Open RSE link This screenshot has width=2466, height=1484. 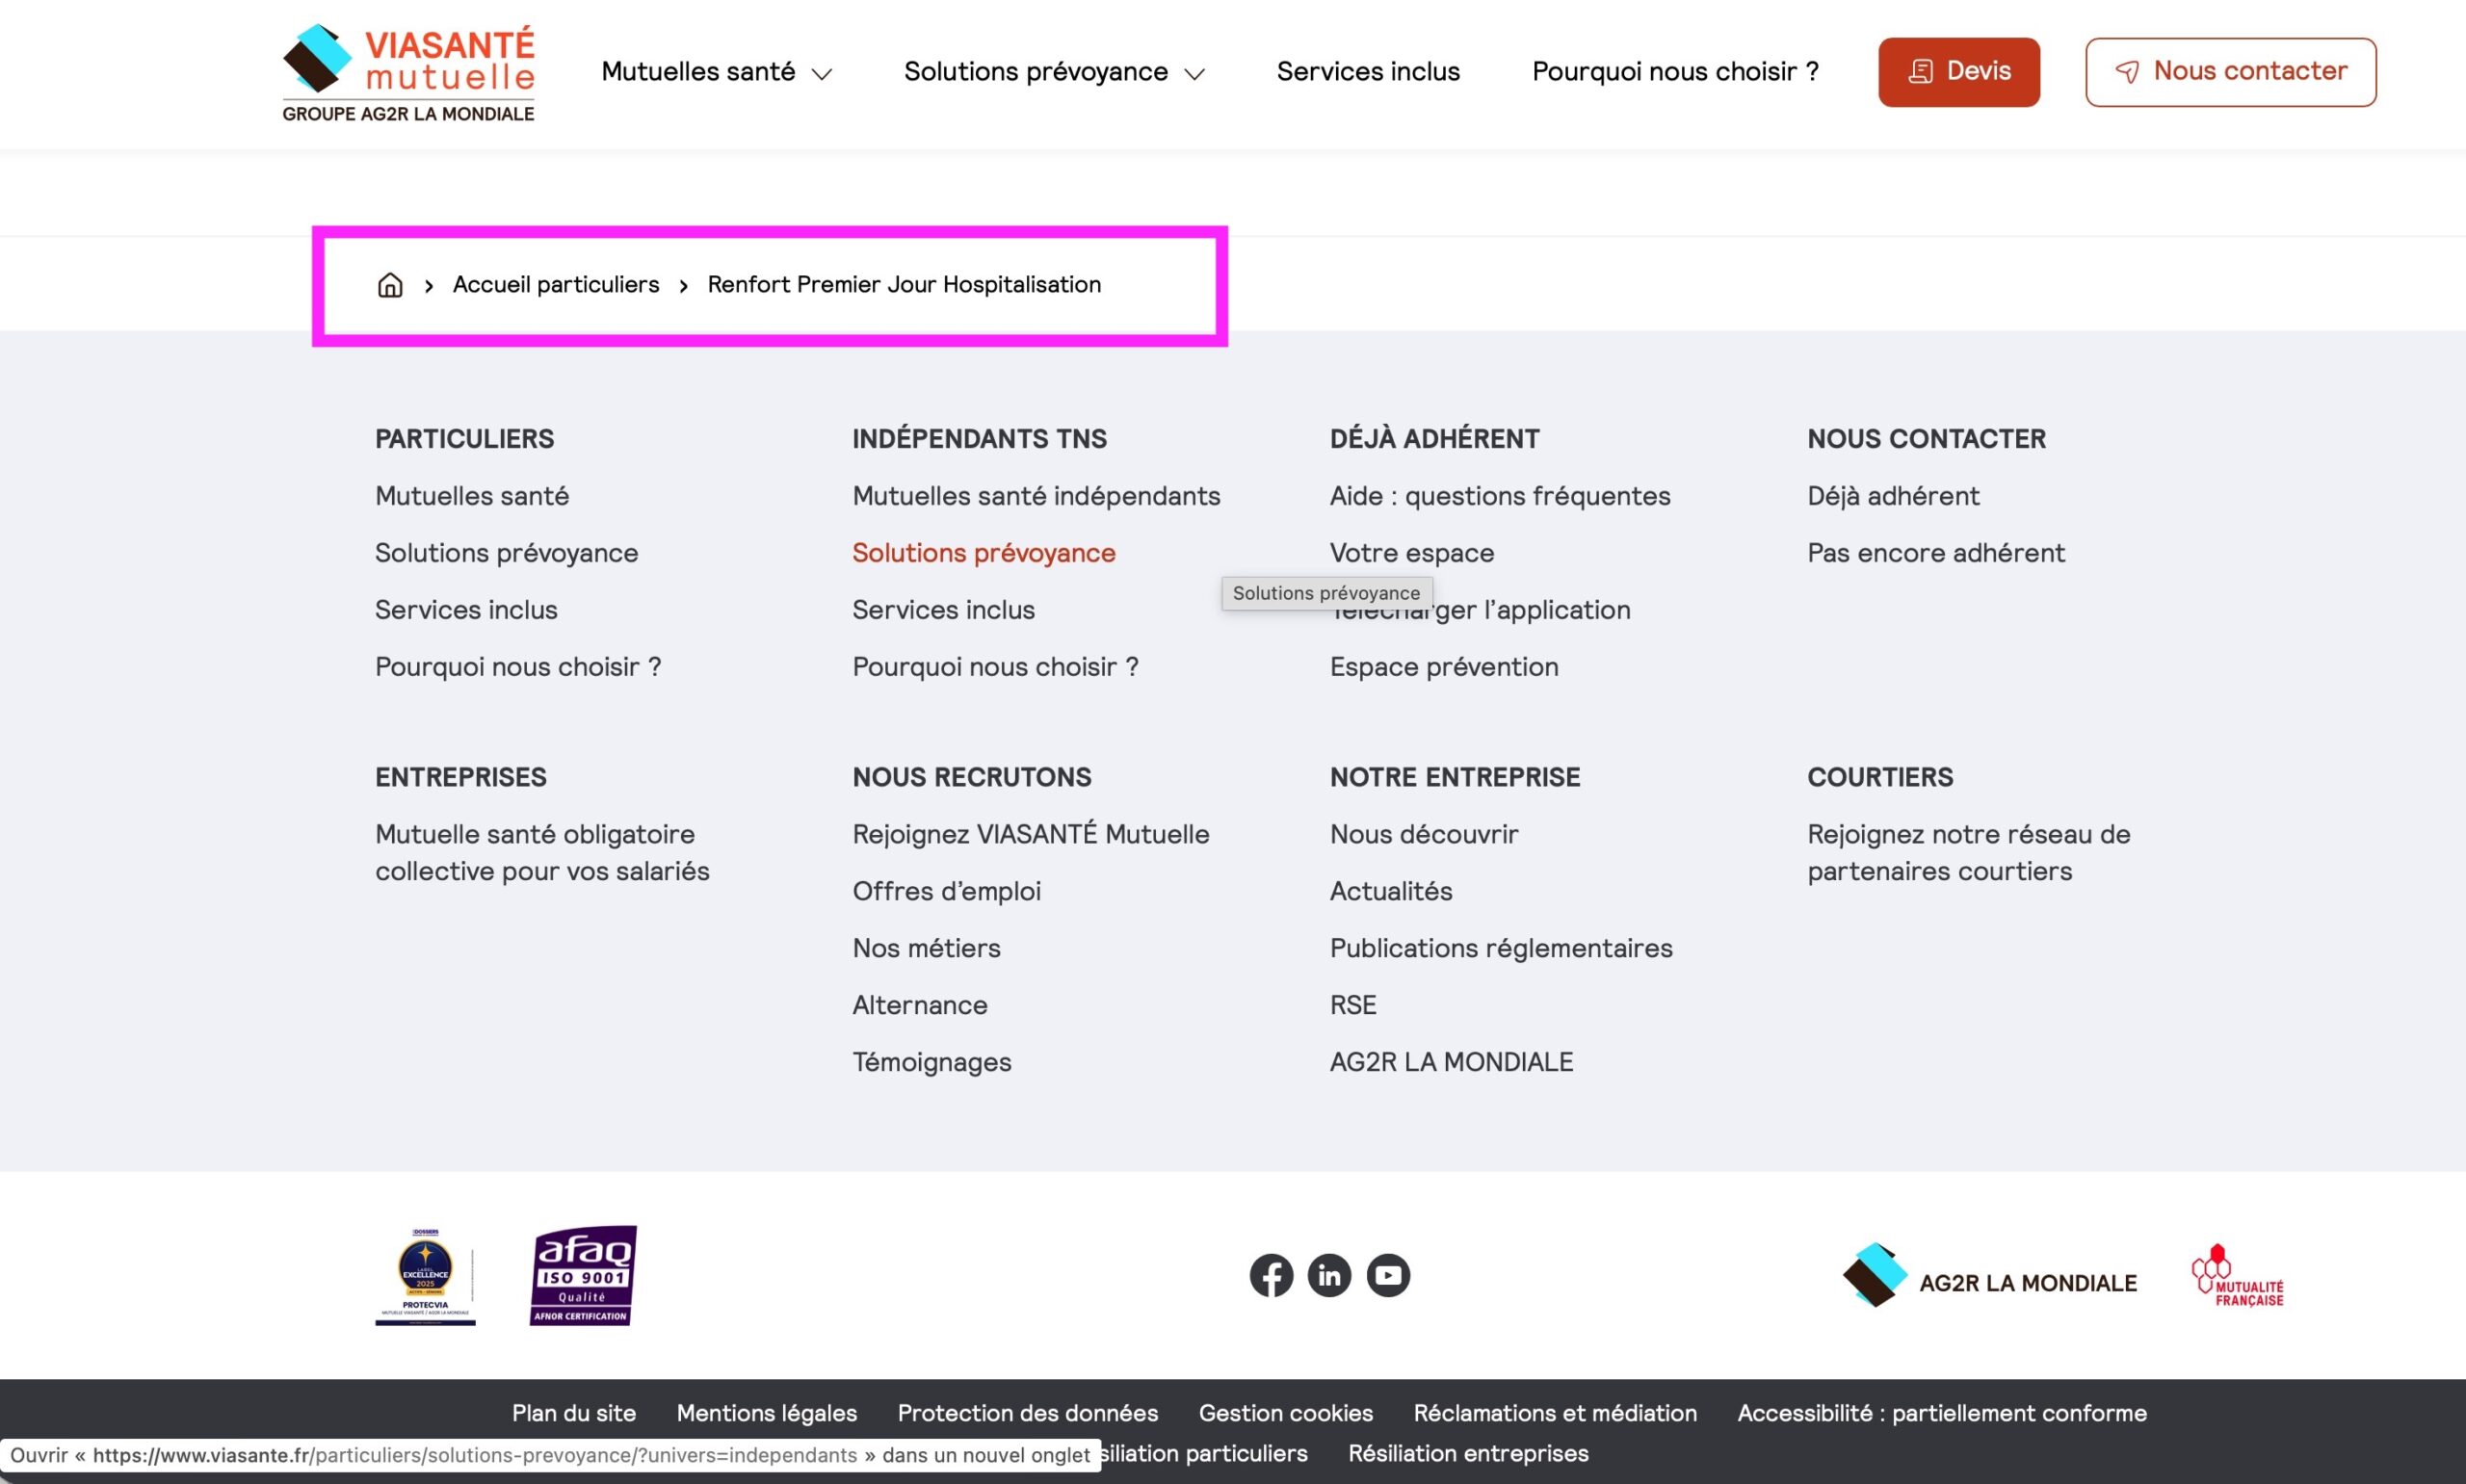pos(1353,1005)
